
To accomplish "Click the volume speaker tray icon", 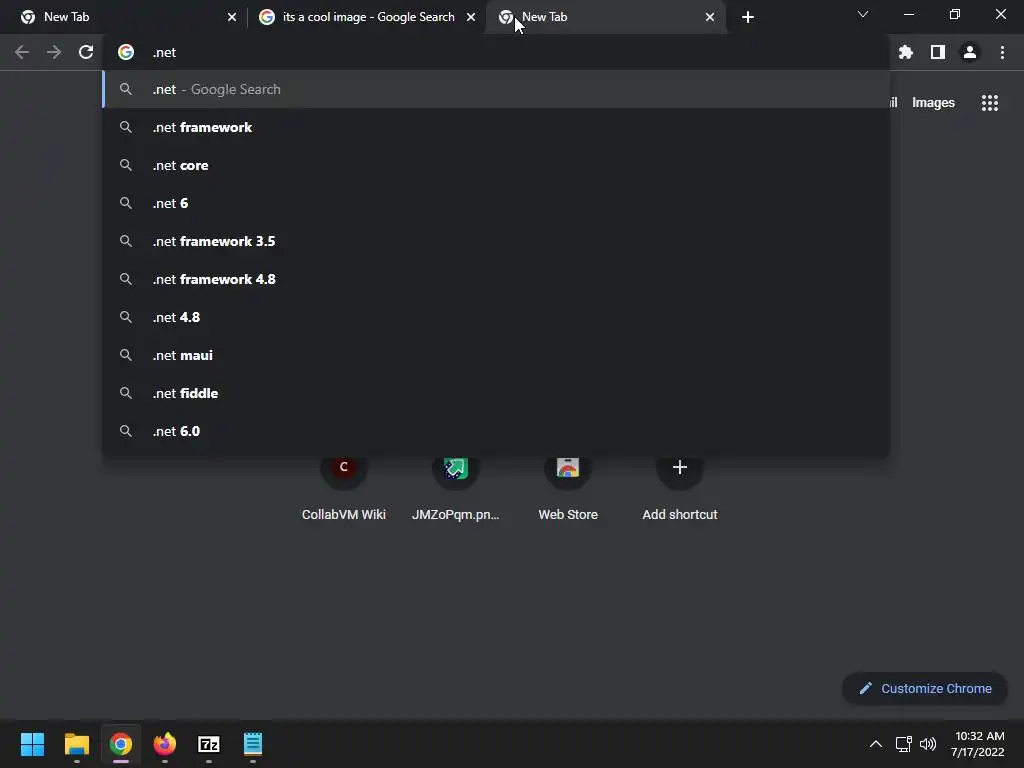I will pos(928,744).
